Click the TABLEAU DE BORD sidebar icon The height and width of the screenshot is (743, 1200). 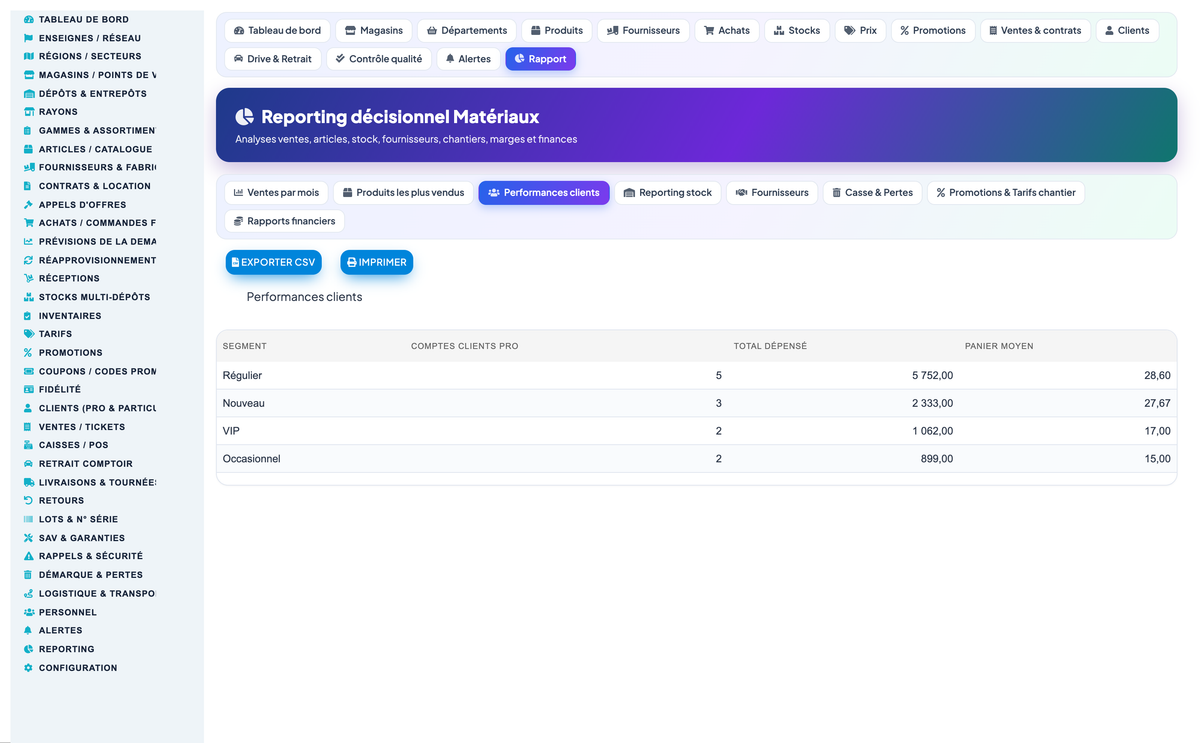click(29, 19)
